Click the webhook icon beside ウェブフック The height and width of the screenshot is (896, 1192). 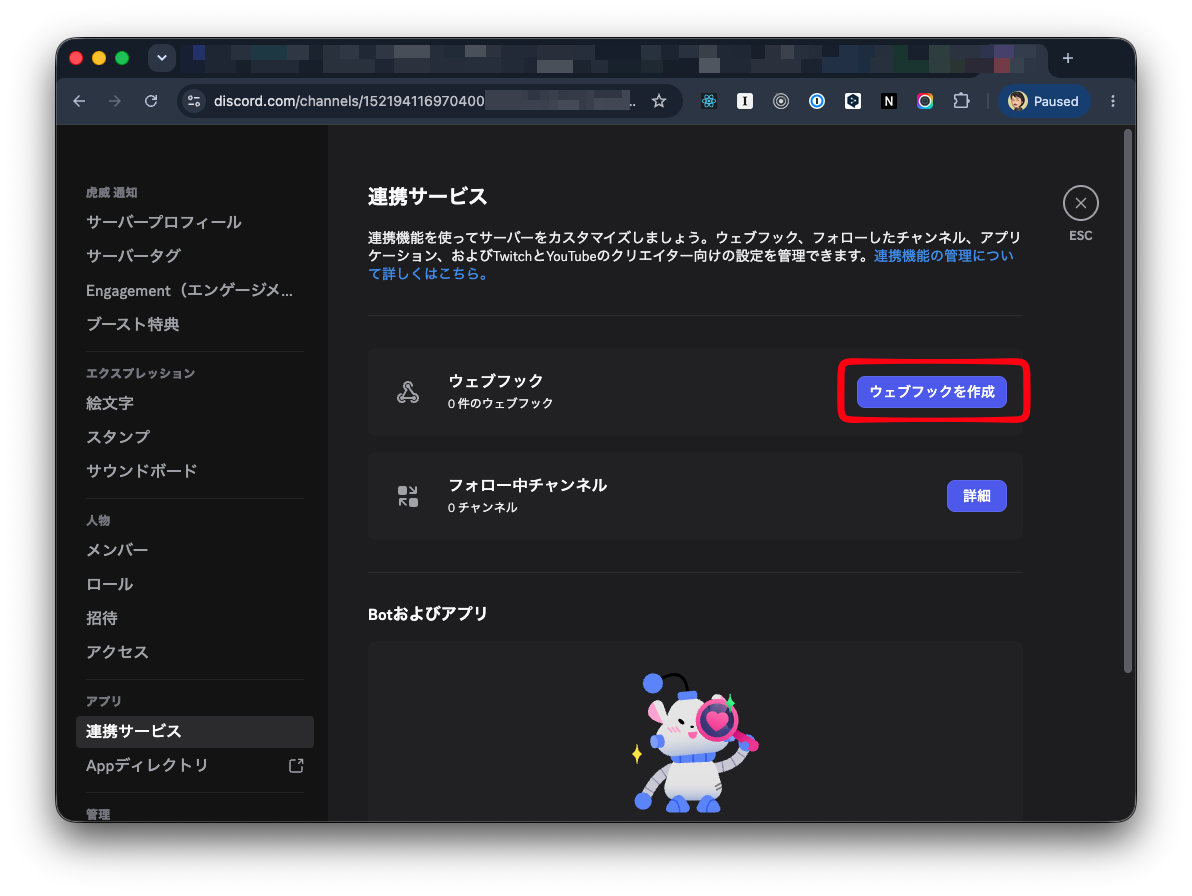408,392
